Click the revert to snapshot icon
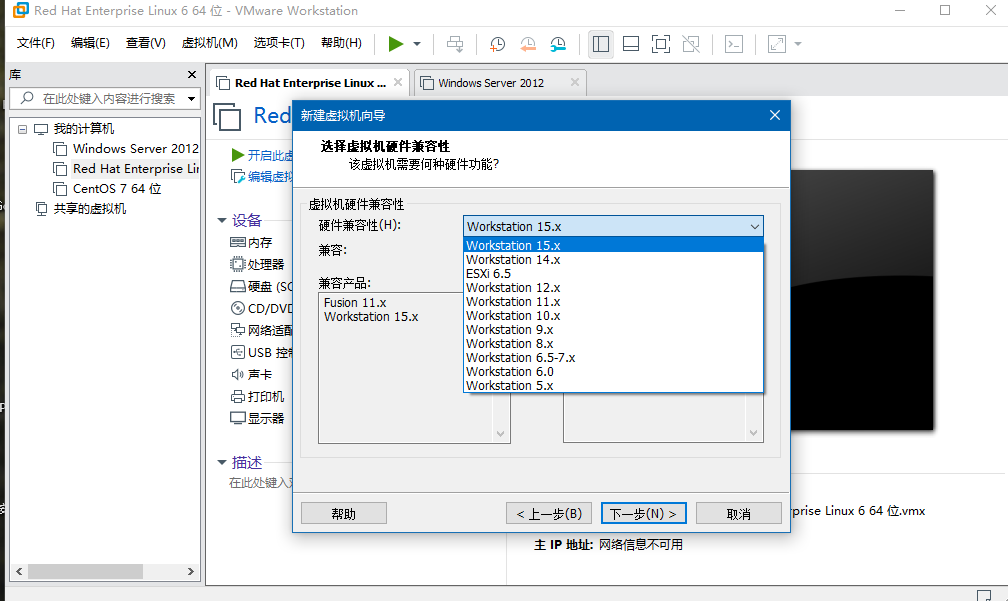Screen dimensions: 1008x601 coord(528,44)
